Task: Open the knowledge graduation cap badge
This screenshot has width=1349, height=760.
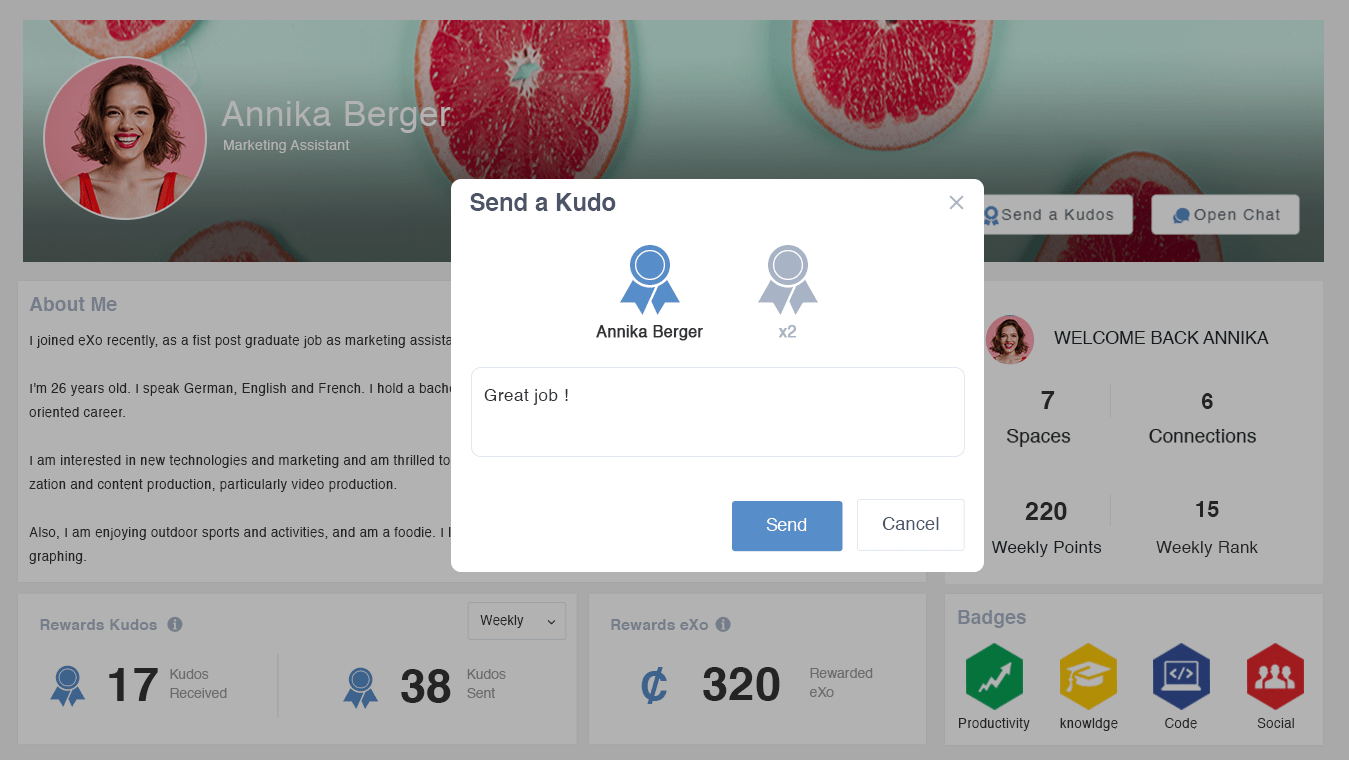Action: coord(1088,676)
